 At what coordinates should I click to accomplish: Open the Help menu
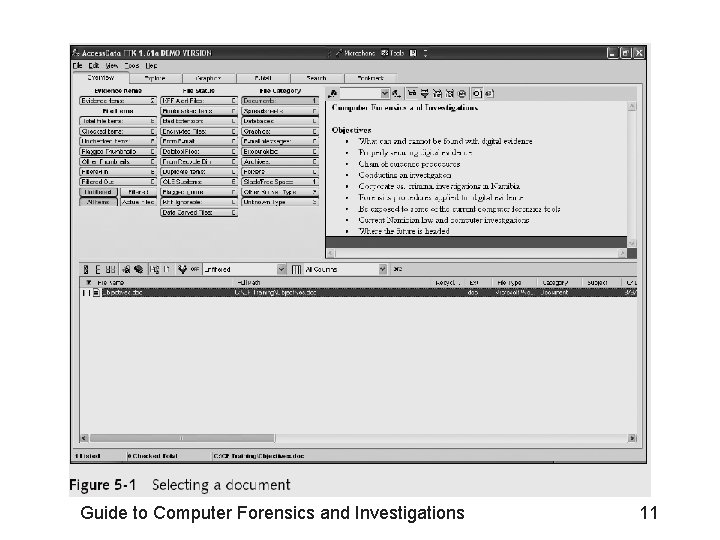[x=151, y=66]
